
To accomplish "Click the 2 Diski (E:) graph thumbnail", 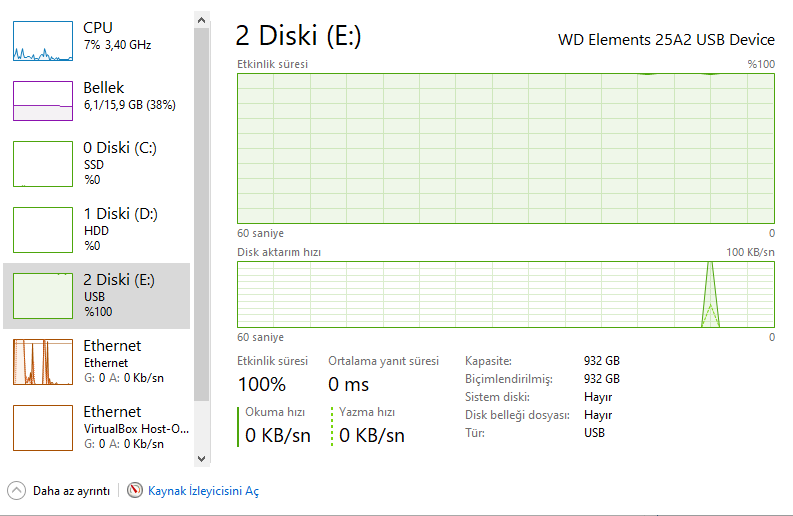I will pyautogui.click(x=43, y=295).
